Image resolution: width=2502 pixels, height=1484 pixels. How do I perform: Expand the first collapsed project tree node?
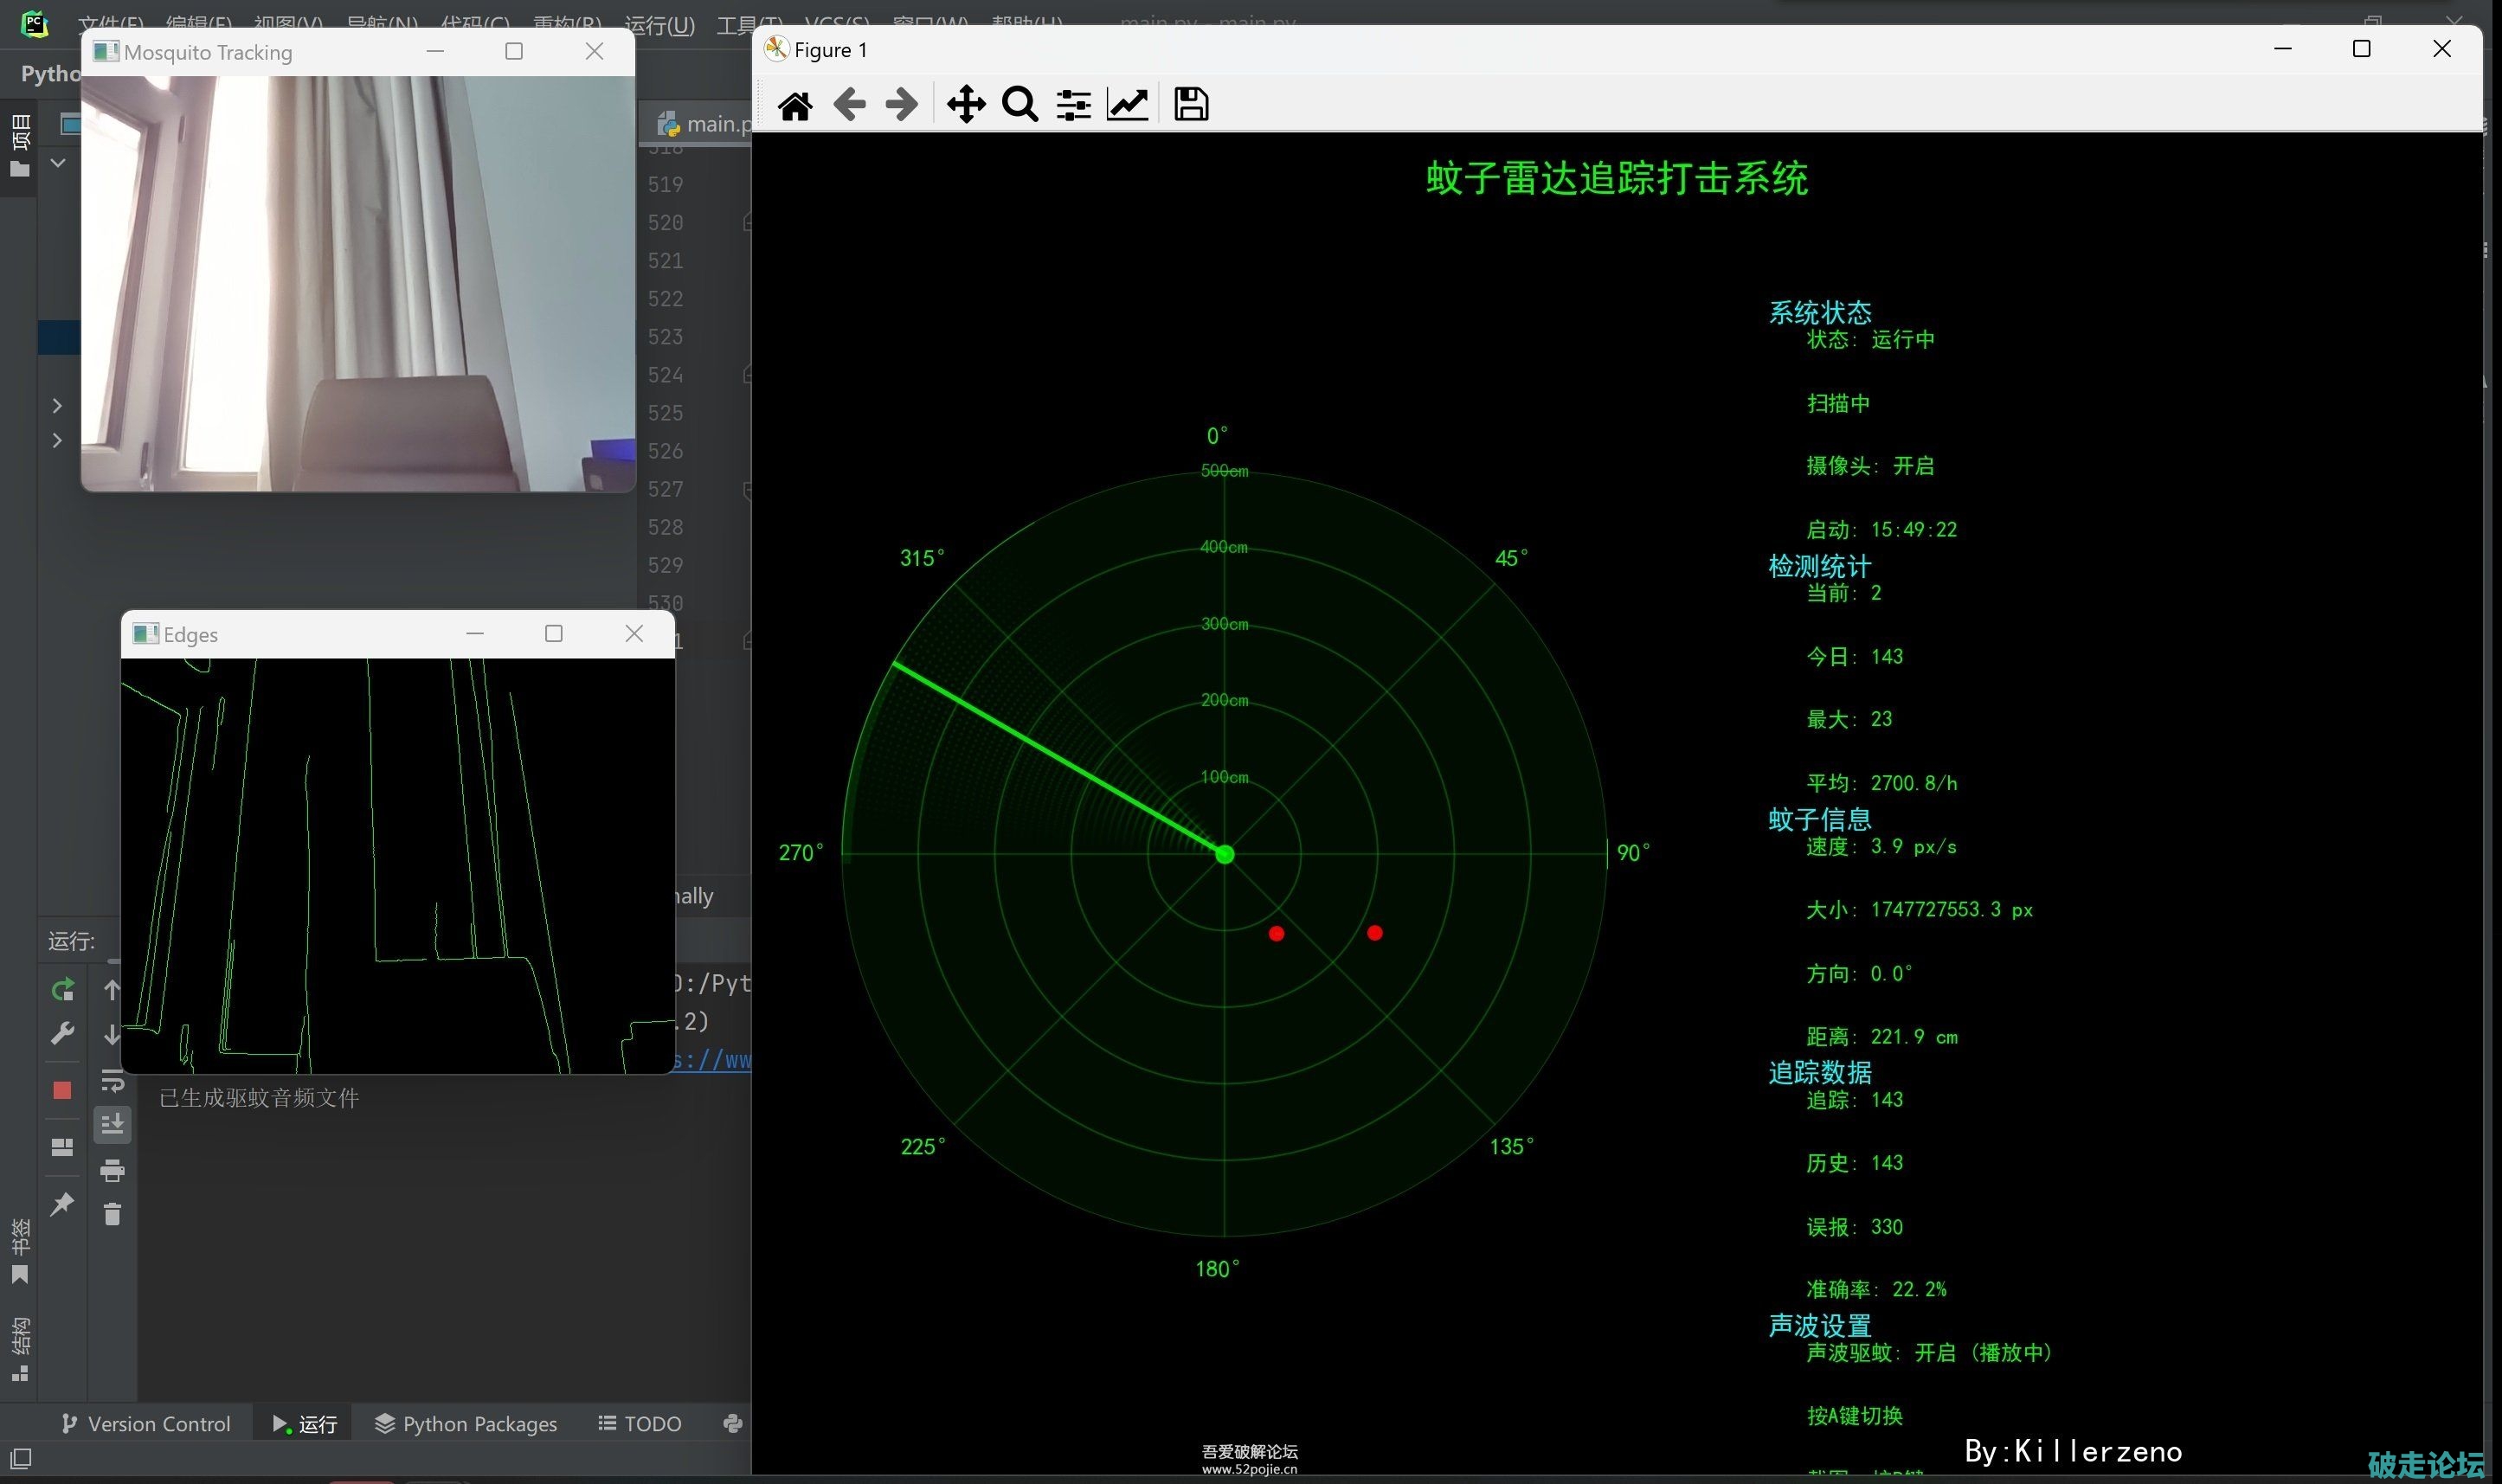tap(57, 405)
